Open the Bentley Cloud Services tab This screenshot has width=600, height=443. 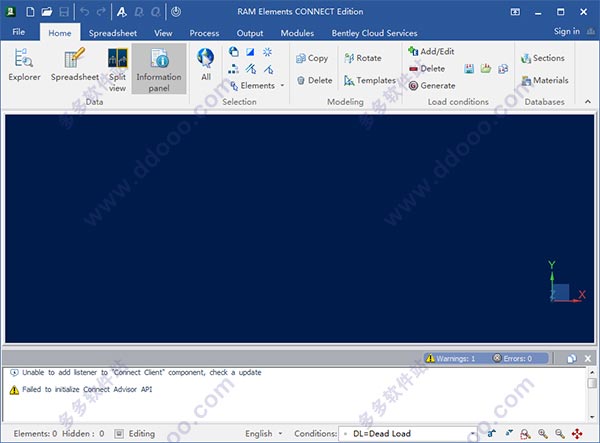tap(374, 33)
